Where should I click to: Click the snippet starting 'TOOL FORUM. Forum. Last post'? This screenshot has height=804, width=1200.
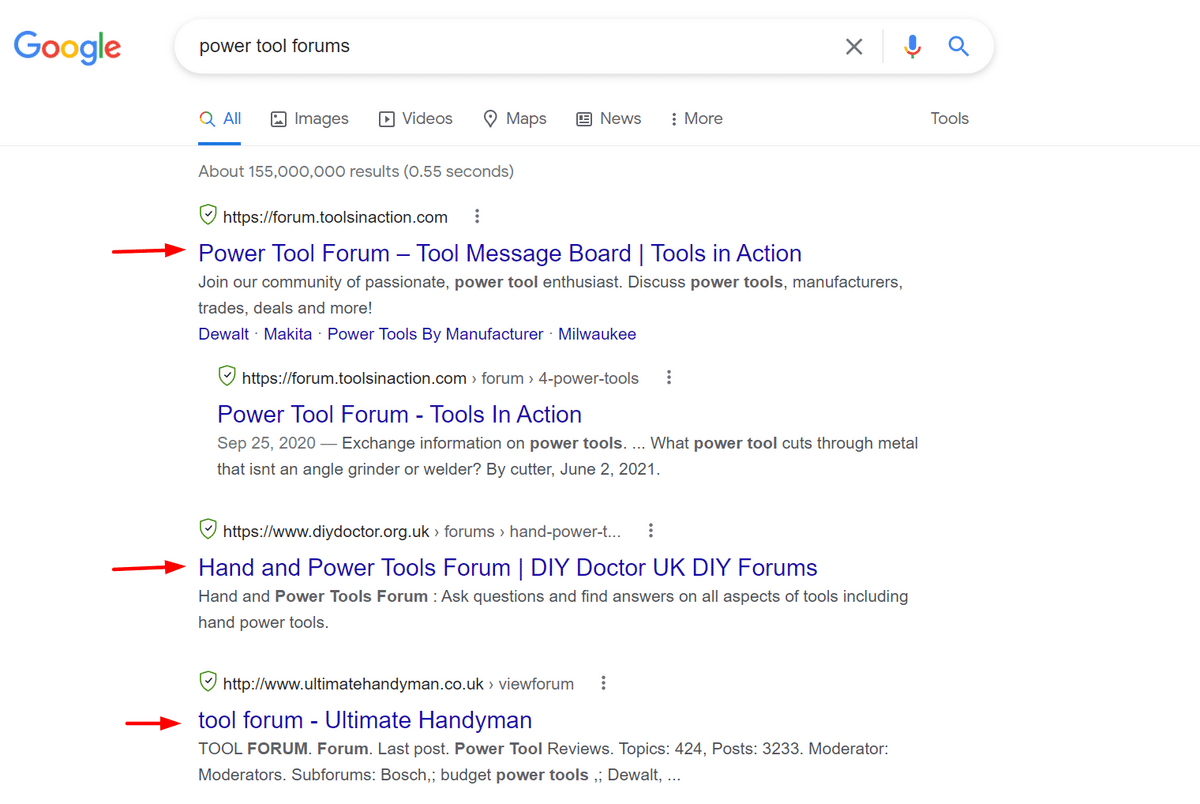click(543, 761)
